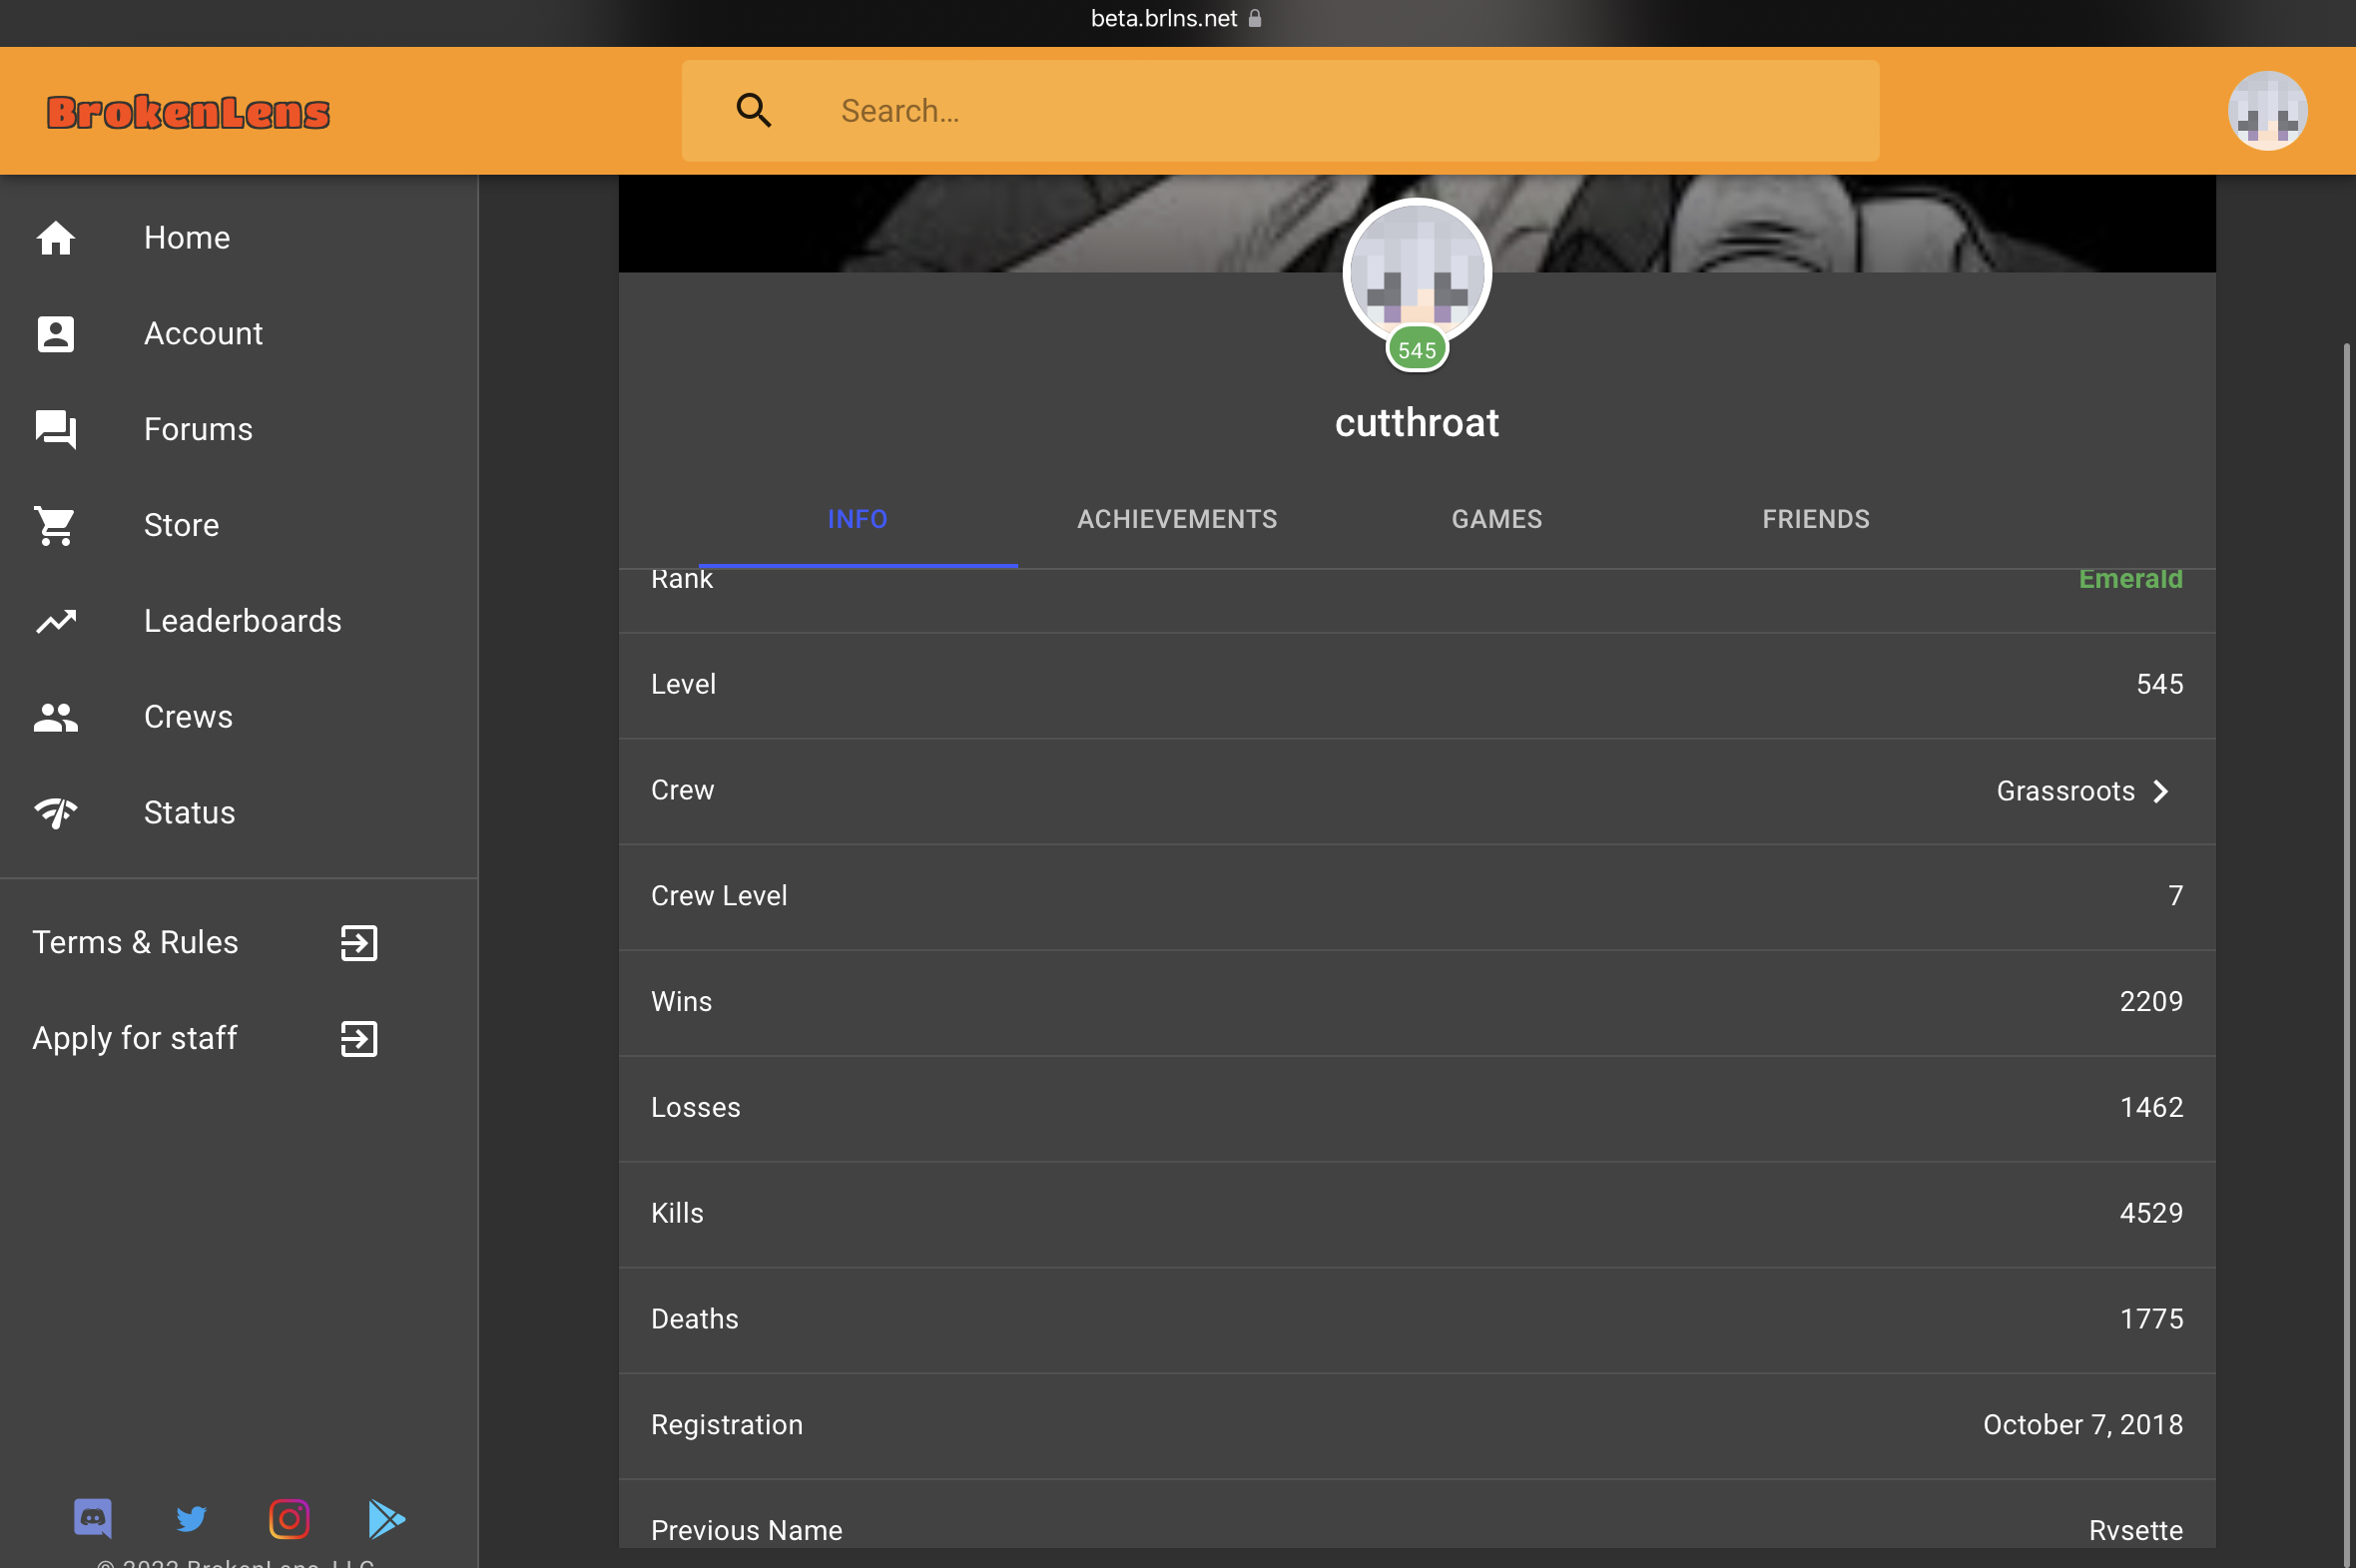This screenshot has height=1568, width=2356.
Task: Open the Status signal icon
Action: pyautogui.click(x=56, y=813)
